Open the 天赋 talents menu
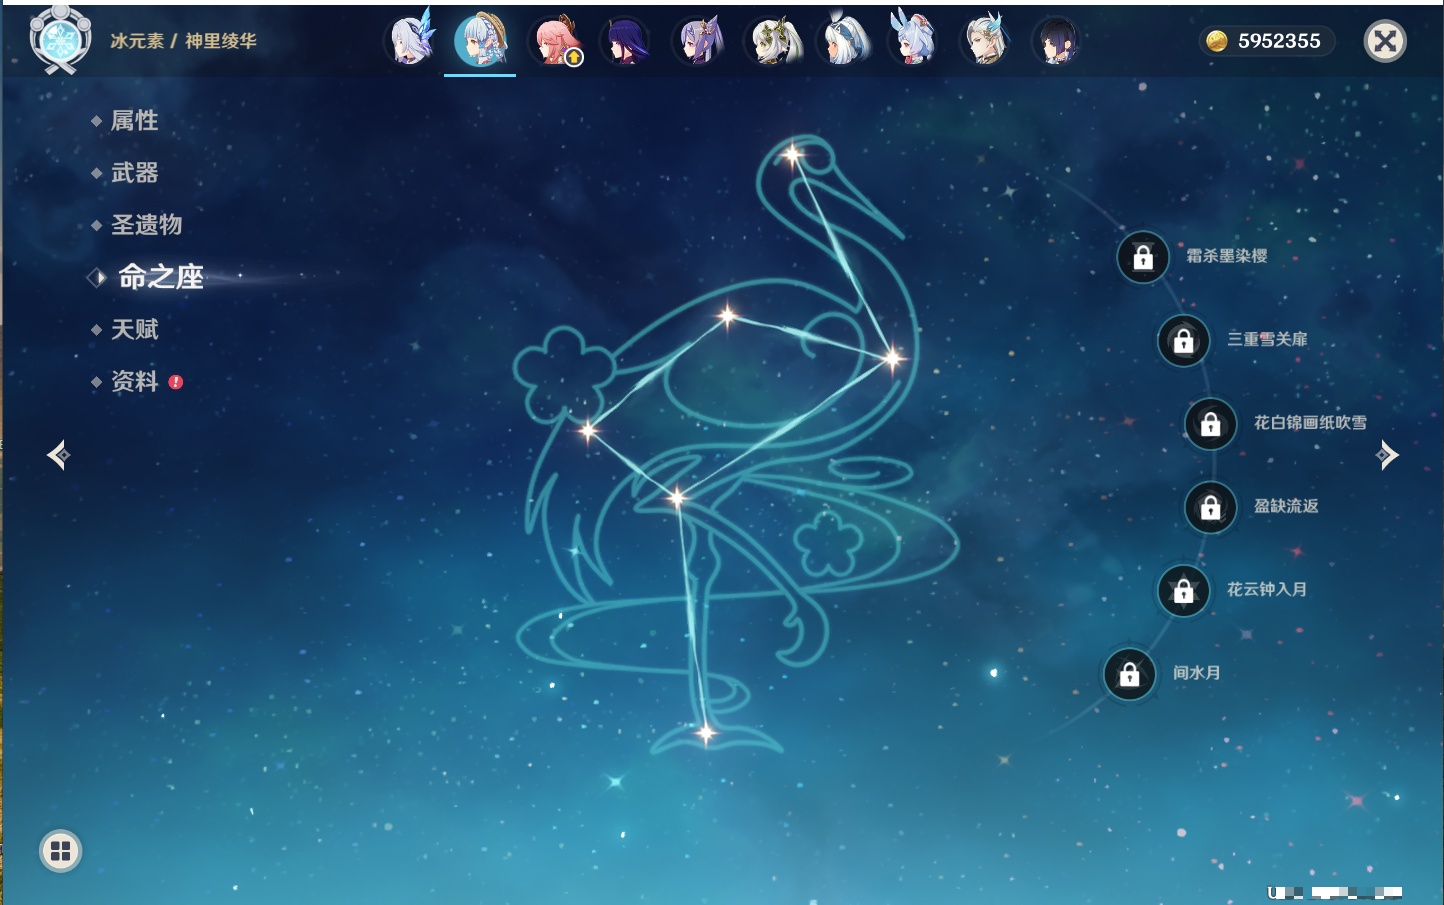 [x=134, y=329]
